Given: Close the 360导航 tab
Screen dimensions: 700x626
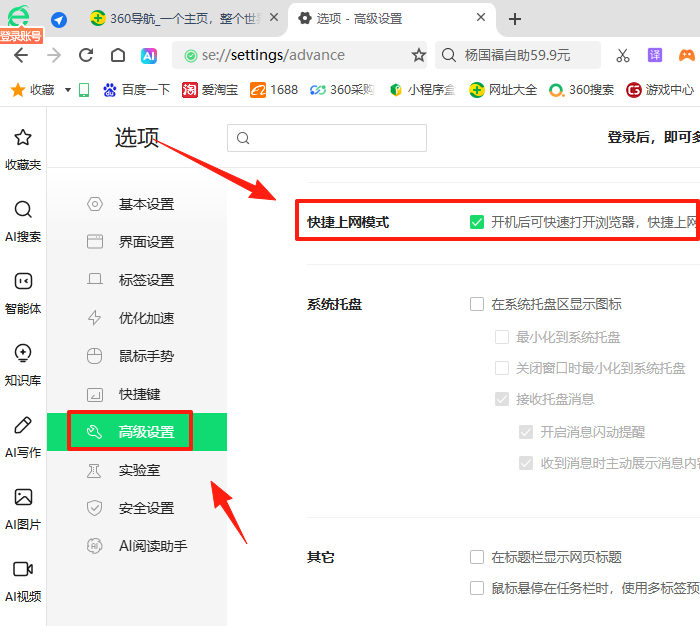Looking at the screenshot, I should [274, 18].
